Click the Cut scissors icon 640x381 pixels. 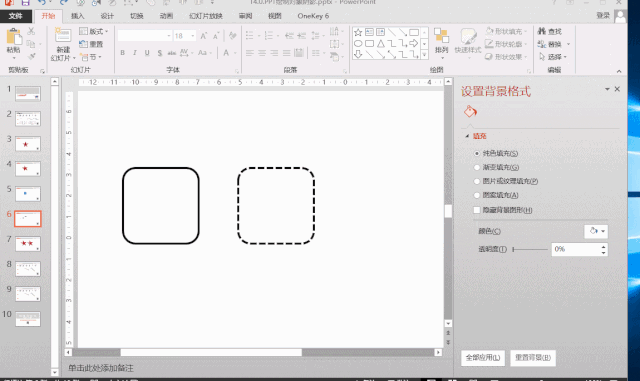click(x=31, y=31)
